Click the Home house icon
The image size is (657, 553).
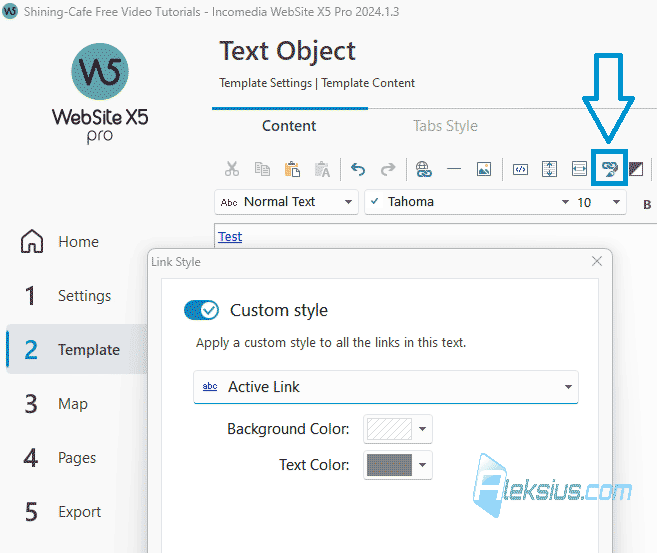[x=32, y=242]
